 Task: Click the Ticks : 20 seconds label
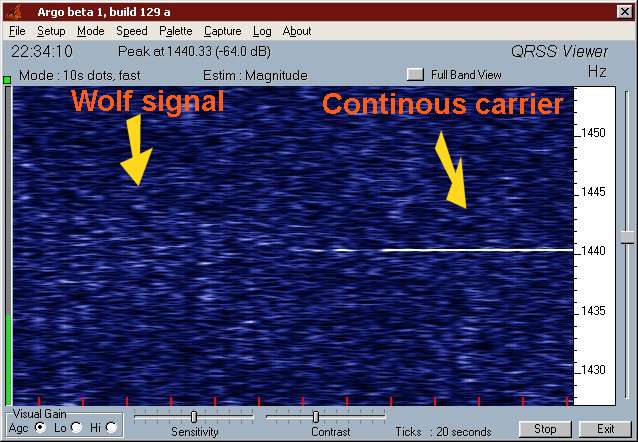point(444,431)
